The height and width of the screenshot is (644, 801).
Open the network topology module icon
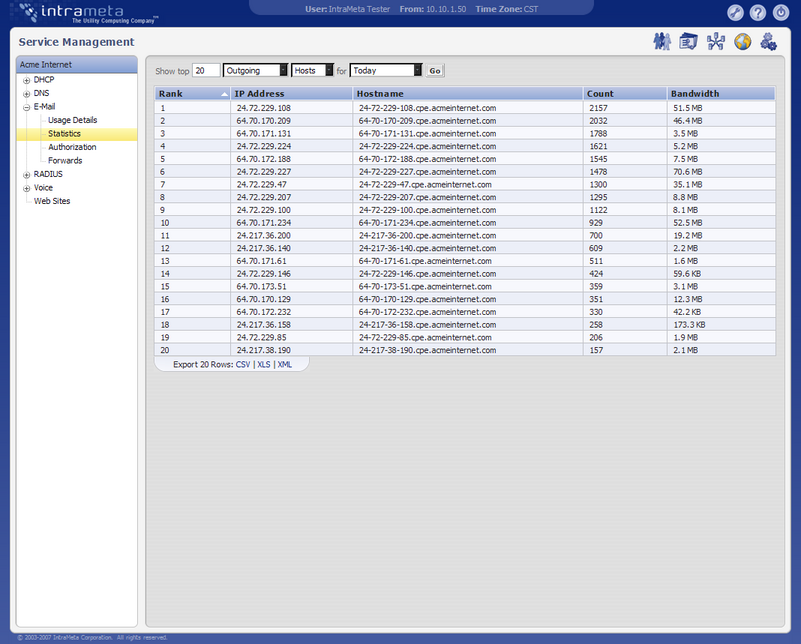(x=716, y=41)
